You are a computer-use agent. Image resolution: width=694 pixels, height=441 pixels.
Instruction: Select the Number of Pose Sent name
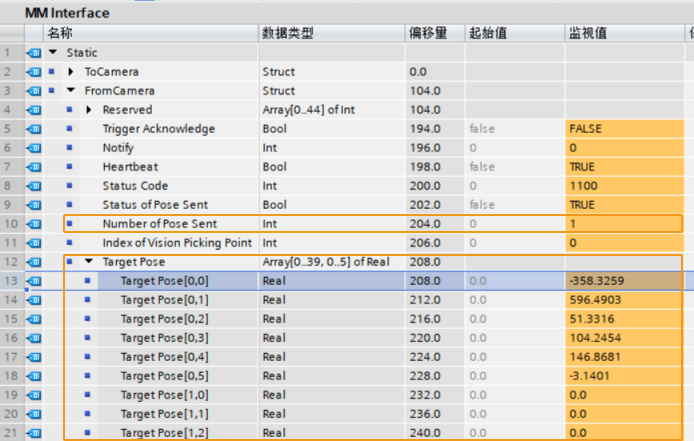click(x=160, y=224)
